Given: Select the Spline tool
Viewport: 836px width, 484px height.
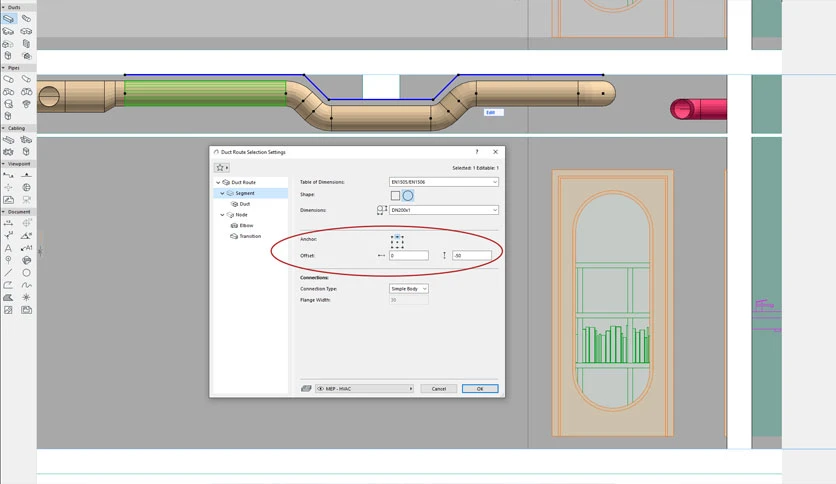Looking at the screenshot, I should pyautogui.click(x=26, y=285).
